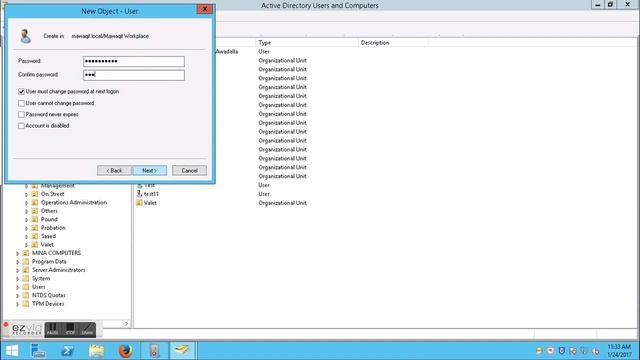This screenshot has width=640, height=360.
Task: Close the New Object - User dialog
Action: [205, 9]
